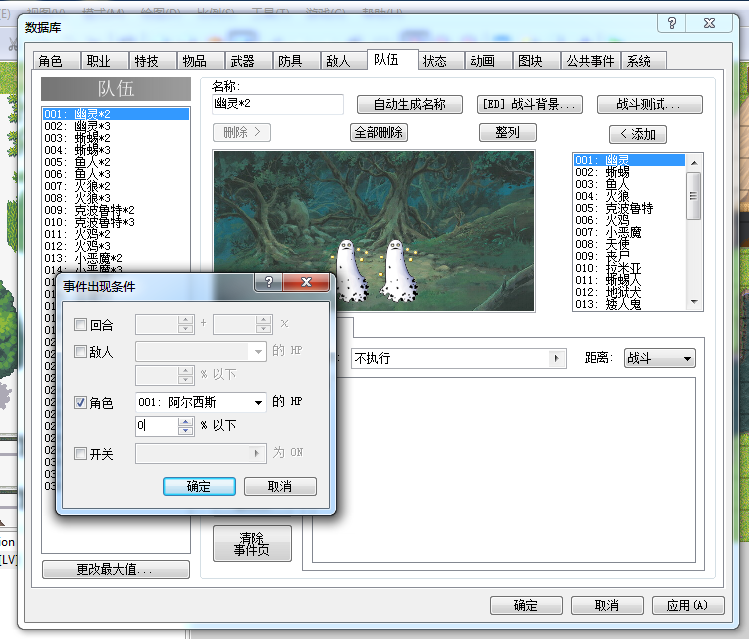Click the 名称 input field containing 幽灵*2

[x=278, y=104]
